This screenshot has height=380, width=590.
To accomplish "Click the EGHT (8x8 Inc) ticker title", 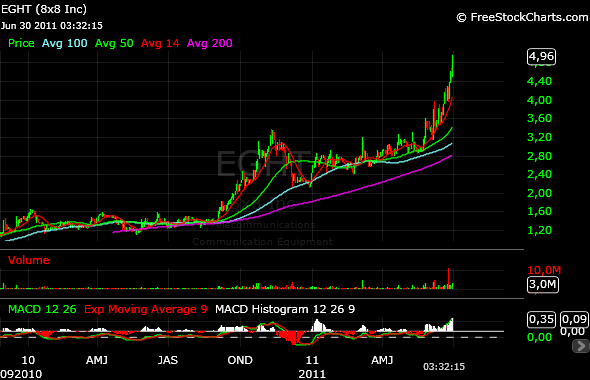I will pyautogui.click(x=44, y=9).
